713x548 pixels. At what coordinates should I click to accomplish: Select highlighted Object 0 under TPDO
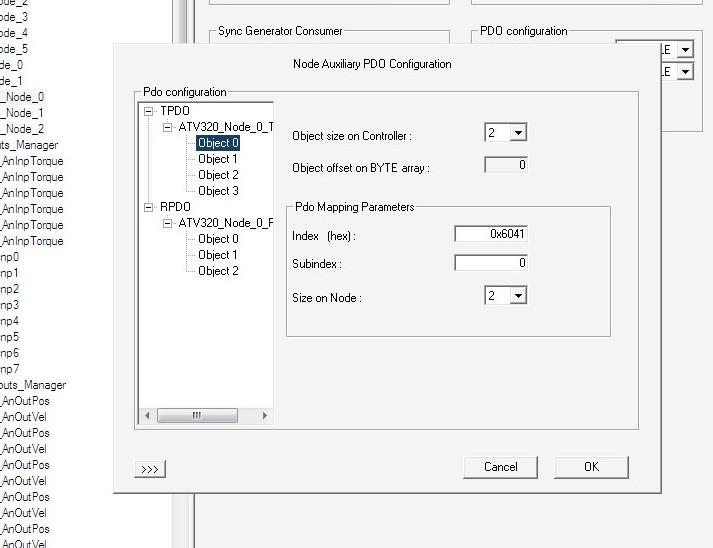[x=218, y=143]
